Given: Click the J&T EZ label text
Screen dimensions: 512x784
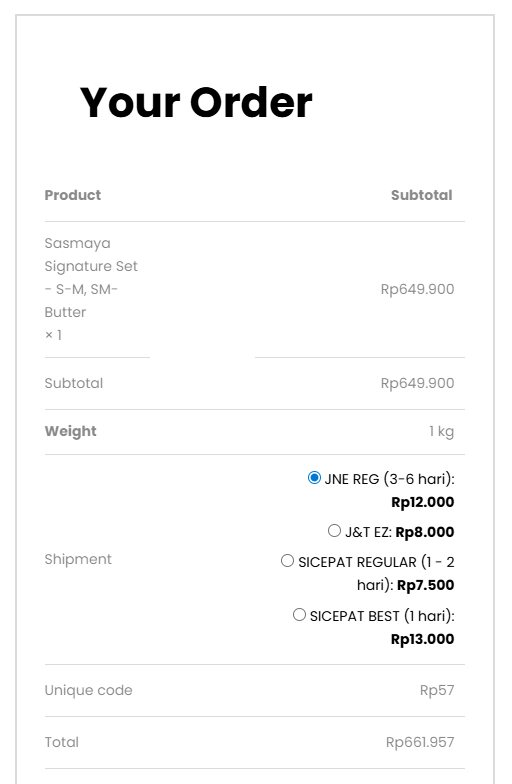Looking at the screenshot, I should (x=368, y=532).
